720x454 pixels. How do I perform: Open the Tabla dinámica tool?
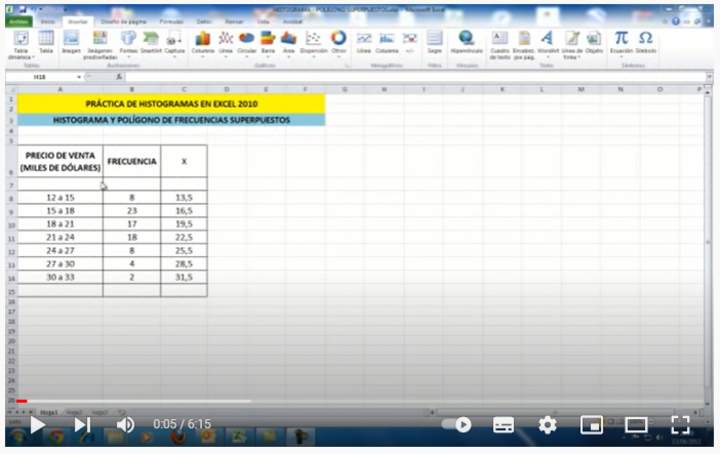20,40
